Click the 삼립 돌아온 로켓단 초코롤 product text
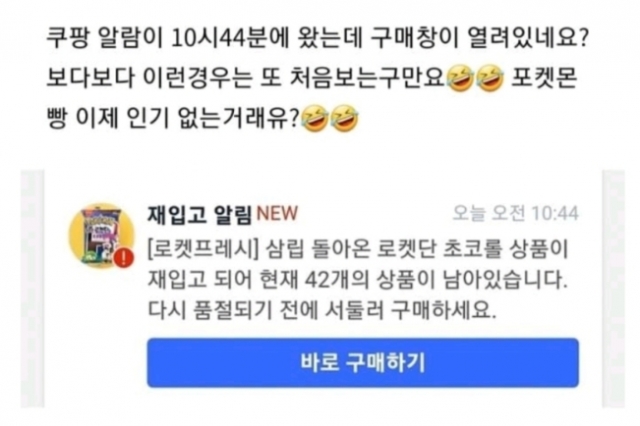 pos(386,249)
